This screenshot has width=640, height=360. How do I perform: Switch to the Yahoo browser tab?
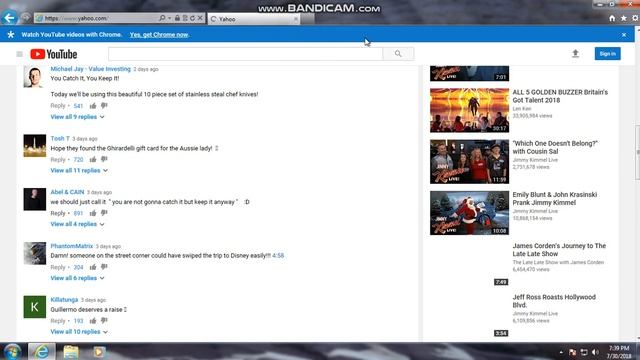(253, 19)
